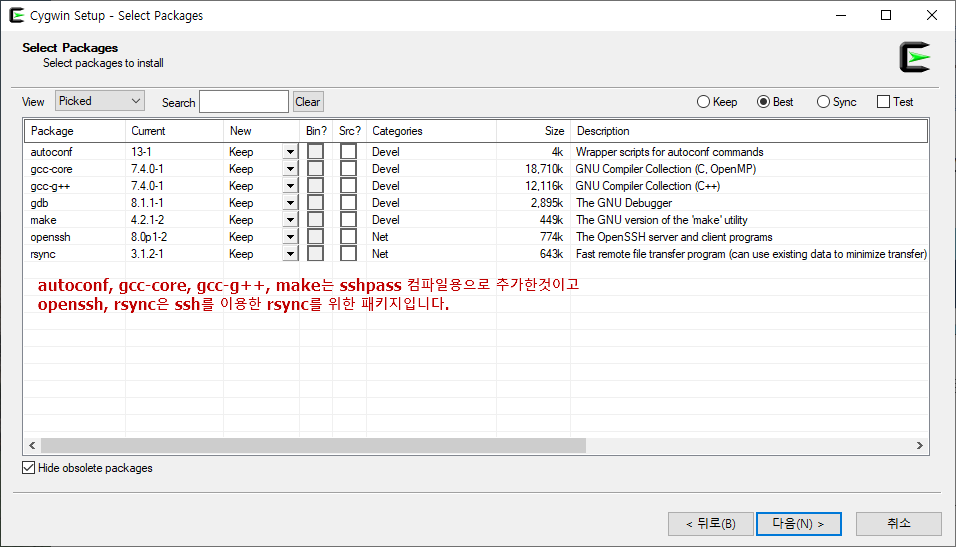Select the gcc-g++ package name
The width and height of the screenshot is (956, 547).
pyautogui.click(x=50, y=186)
